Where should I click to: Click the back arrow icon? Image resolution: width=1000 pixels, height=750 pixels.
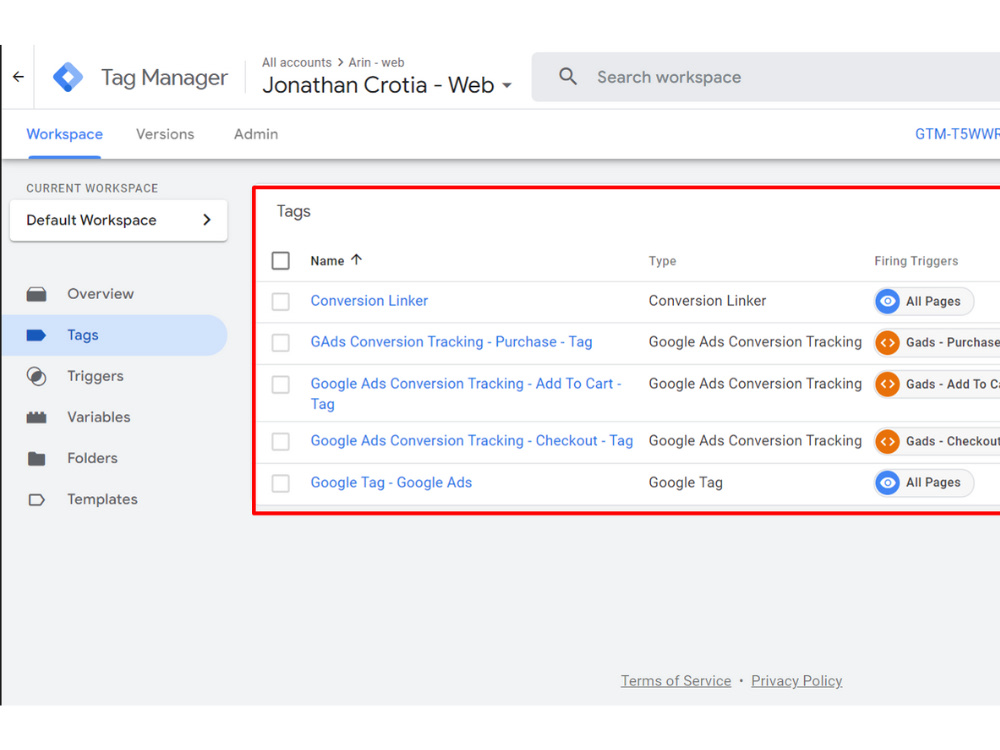pyautogui.click(x=18, y=77)
